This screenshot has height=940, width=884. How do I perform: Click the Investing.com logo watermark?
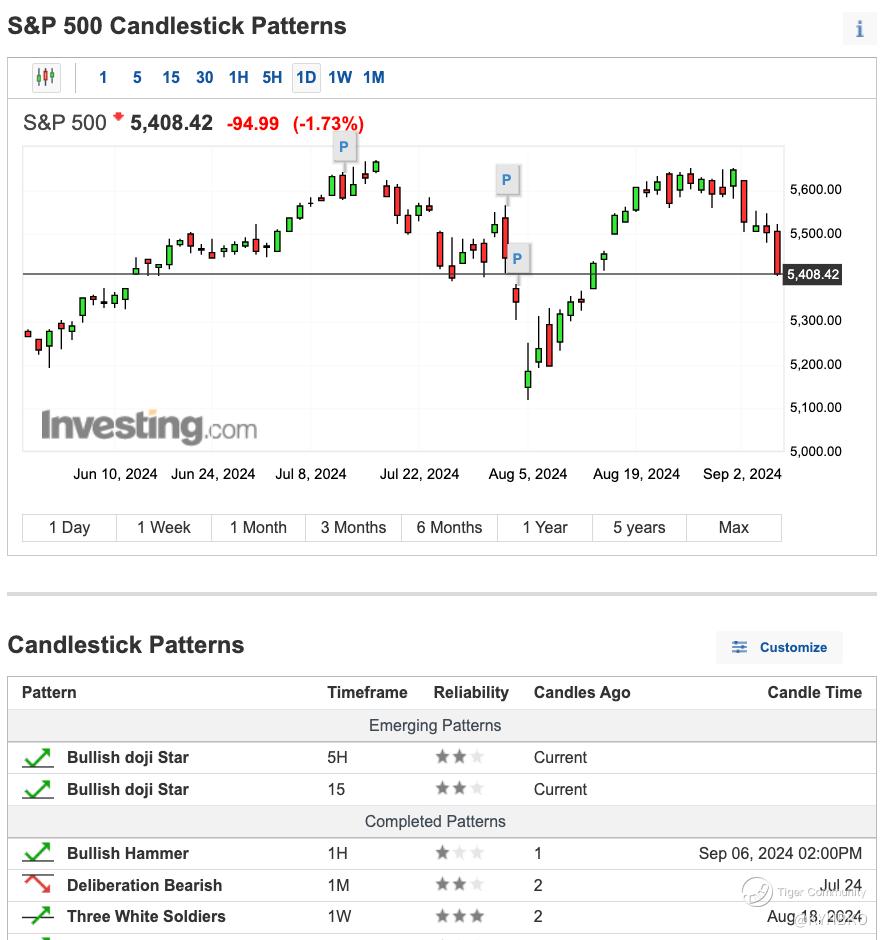point(149,427)
